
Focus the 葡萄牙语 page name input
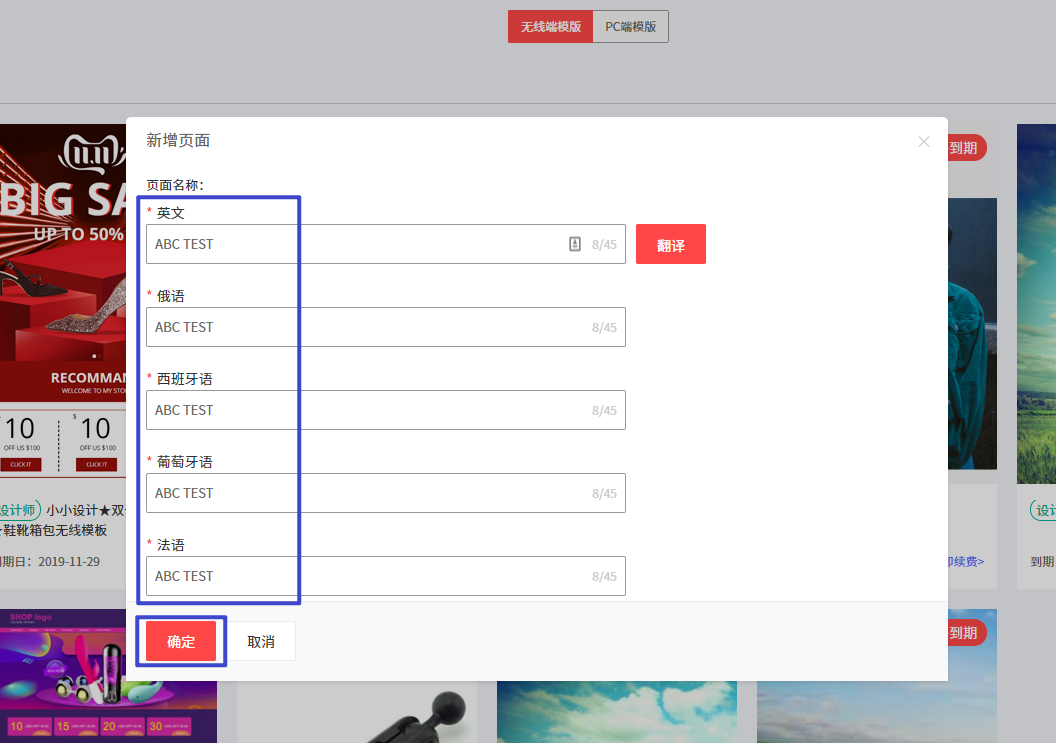tap(385, 492)
